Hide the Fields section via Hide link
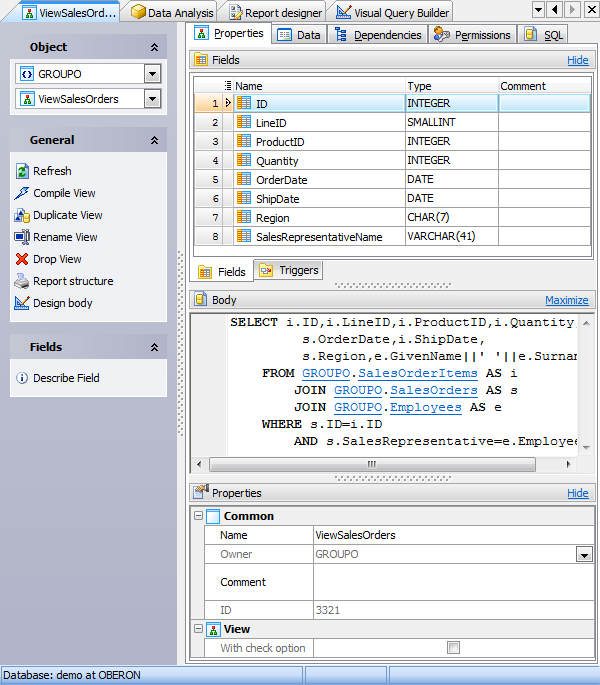This screenshot has height=685, width=600. [578, 60]
